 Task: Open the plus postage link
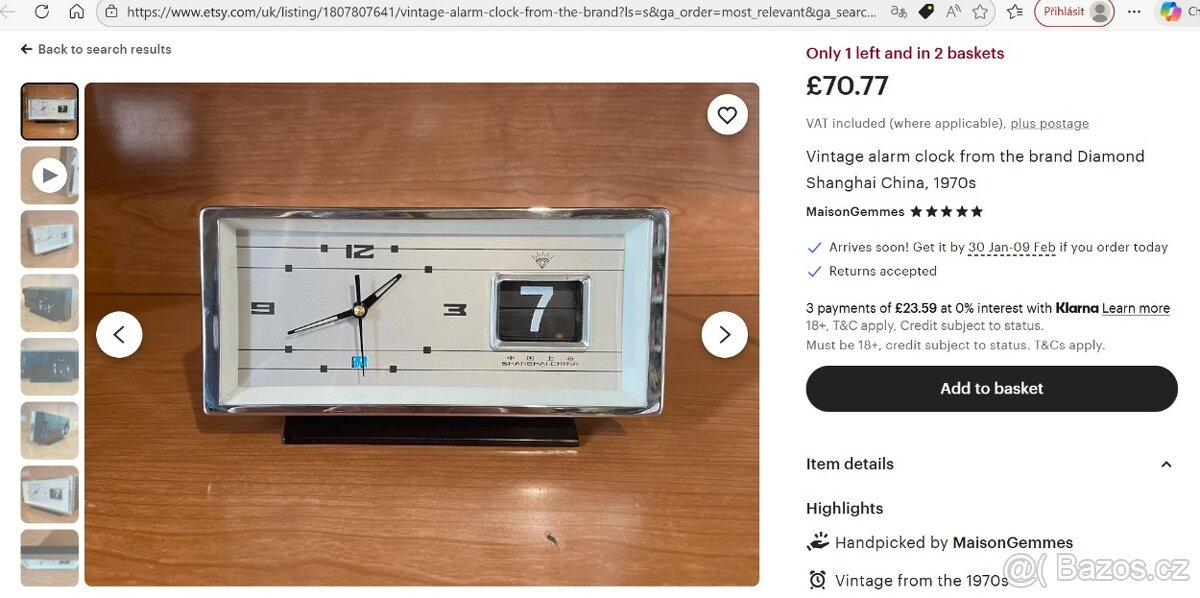click(x=1049, y=124)
